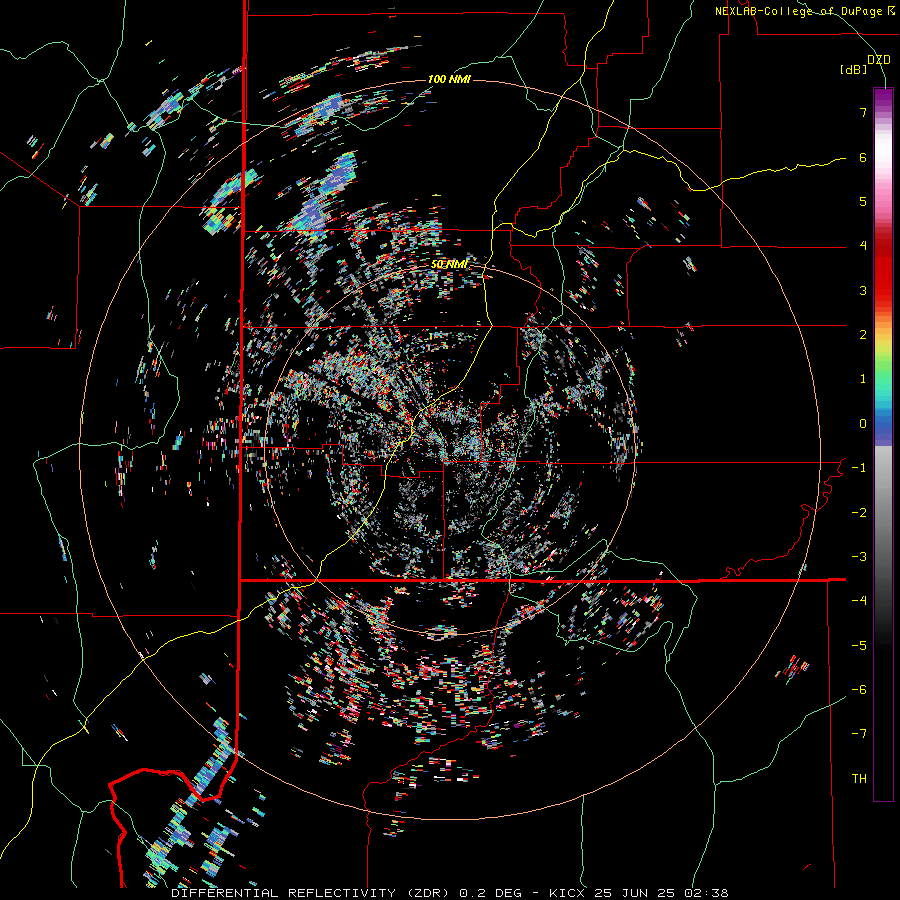Click the legend value '1'
Image resolution: width=900 pixels, height=900 pixels.
point(863,379)
